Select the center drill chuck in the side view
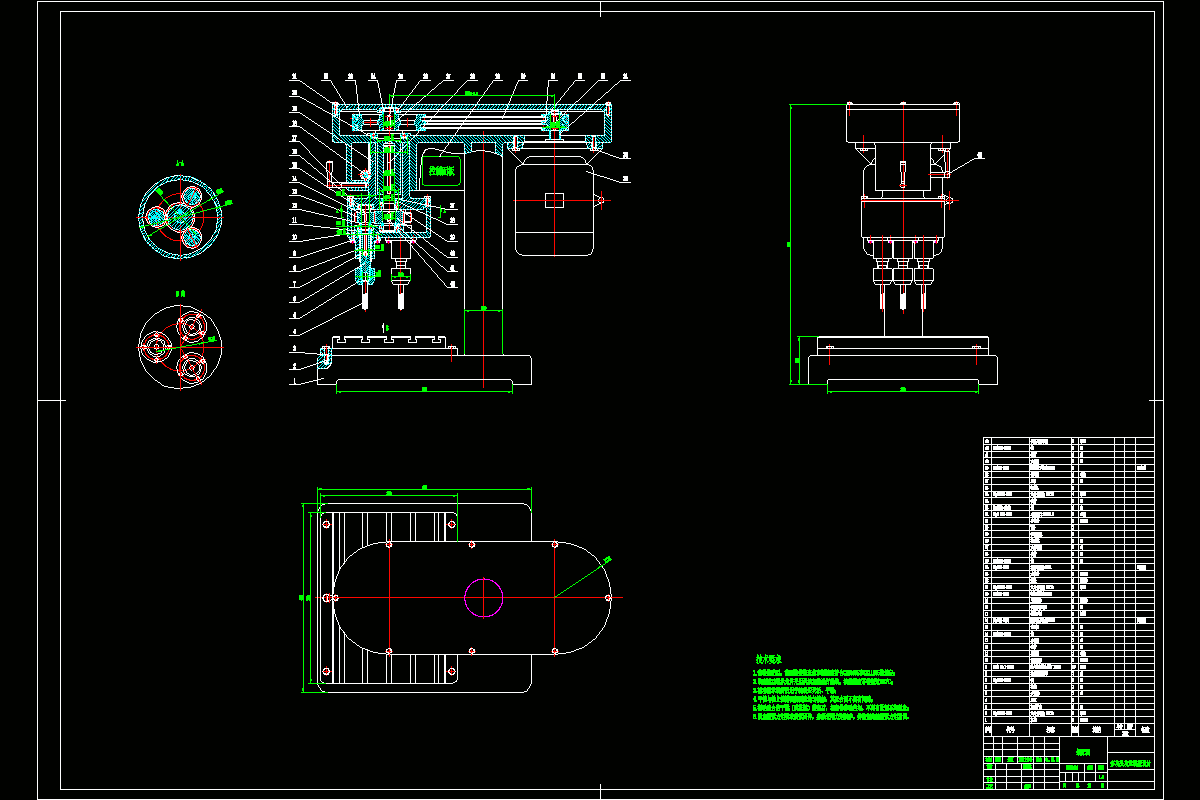Viewport: 1200px width, 800px height. click(904, 276)
